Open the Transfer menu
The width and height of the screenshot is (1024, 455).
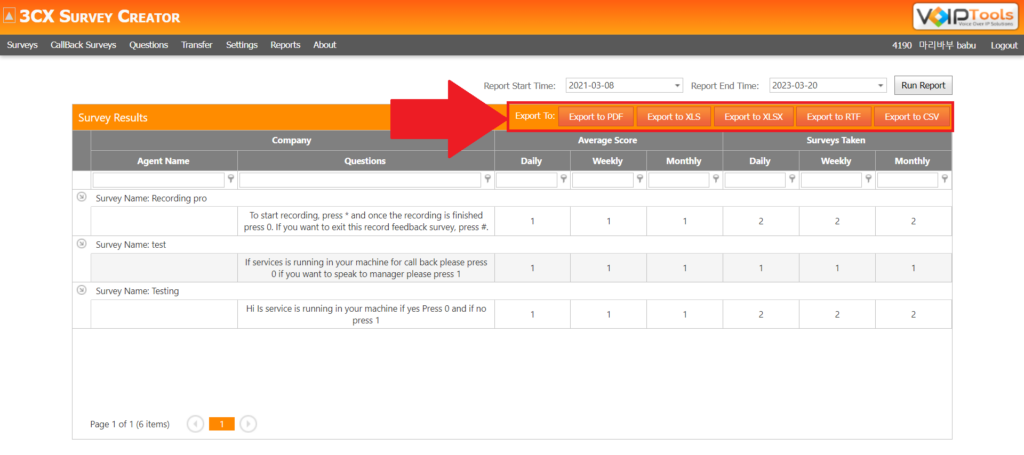(x=197, y=45)
